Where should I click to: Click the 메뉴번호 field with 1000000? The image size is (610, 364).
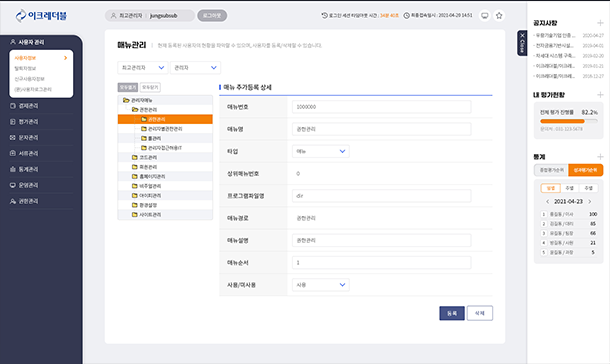tap(382, 107)
